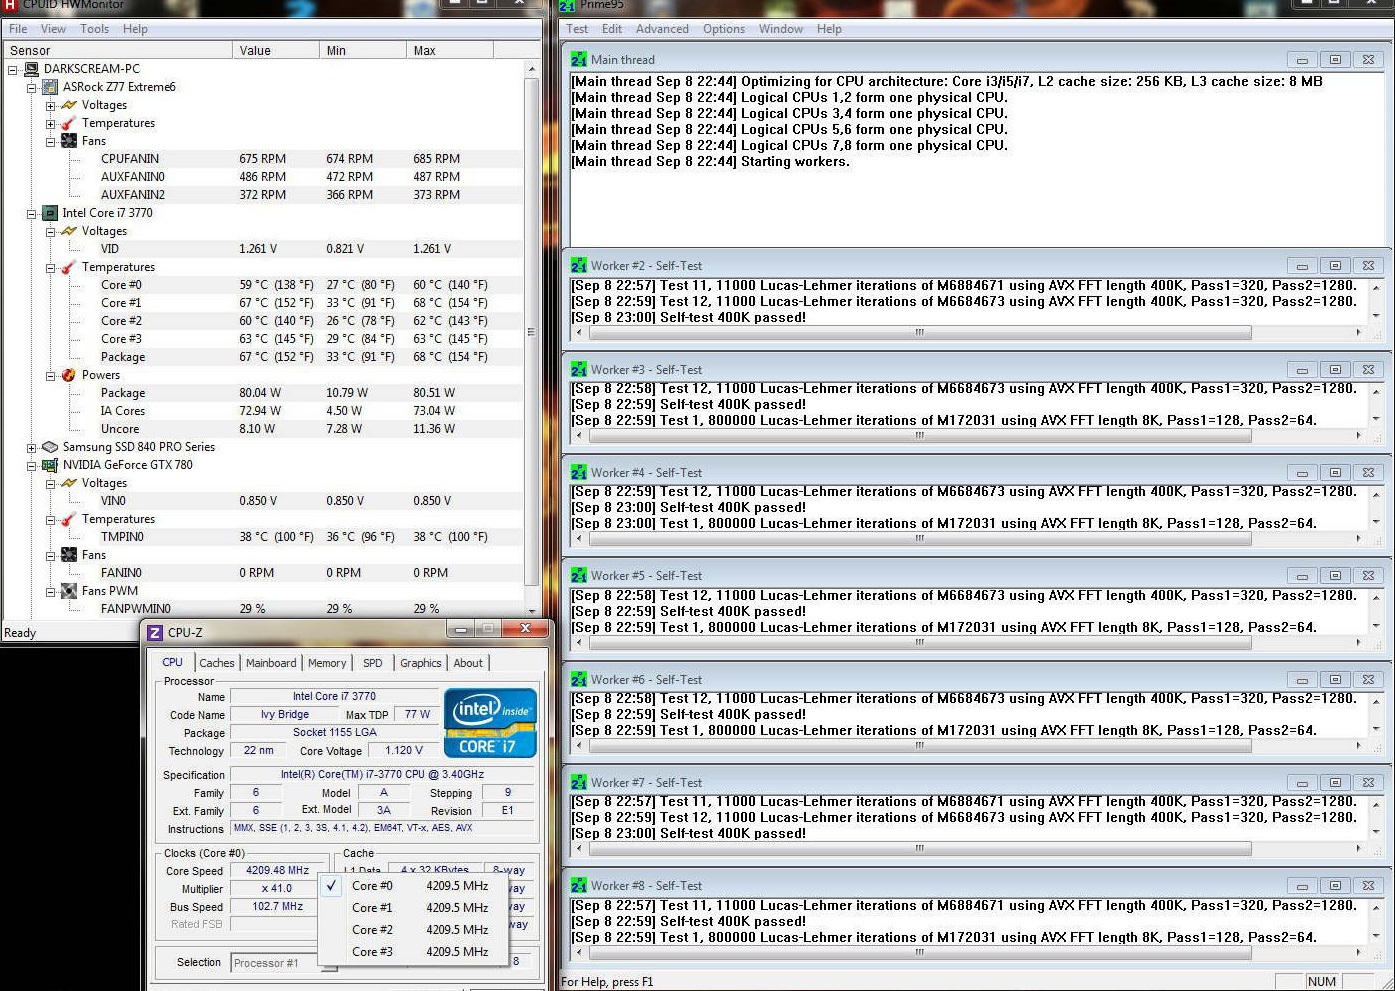Click the Worker #5 window icon

(579, 575)
